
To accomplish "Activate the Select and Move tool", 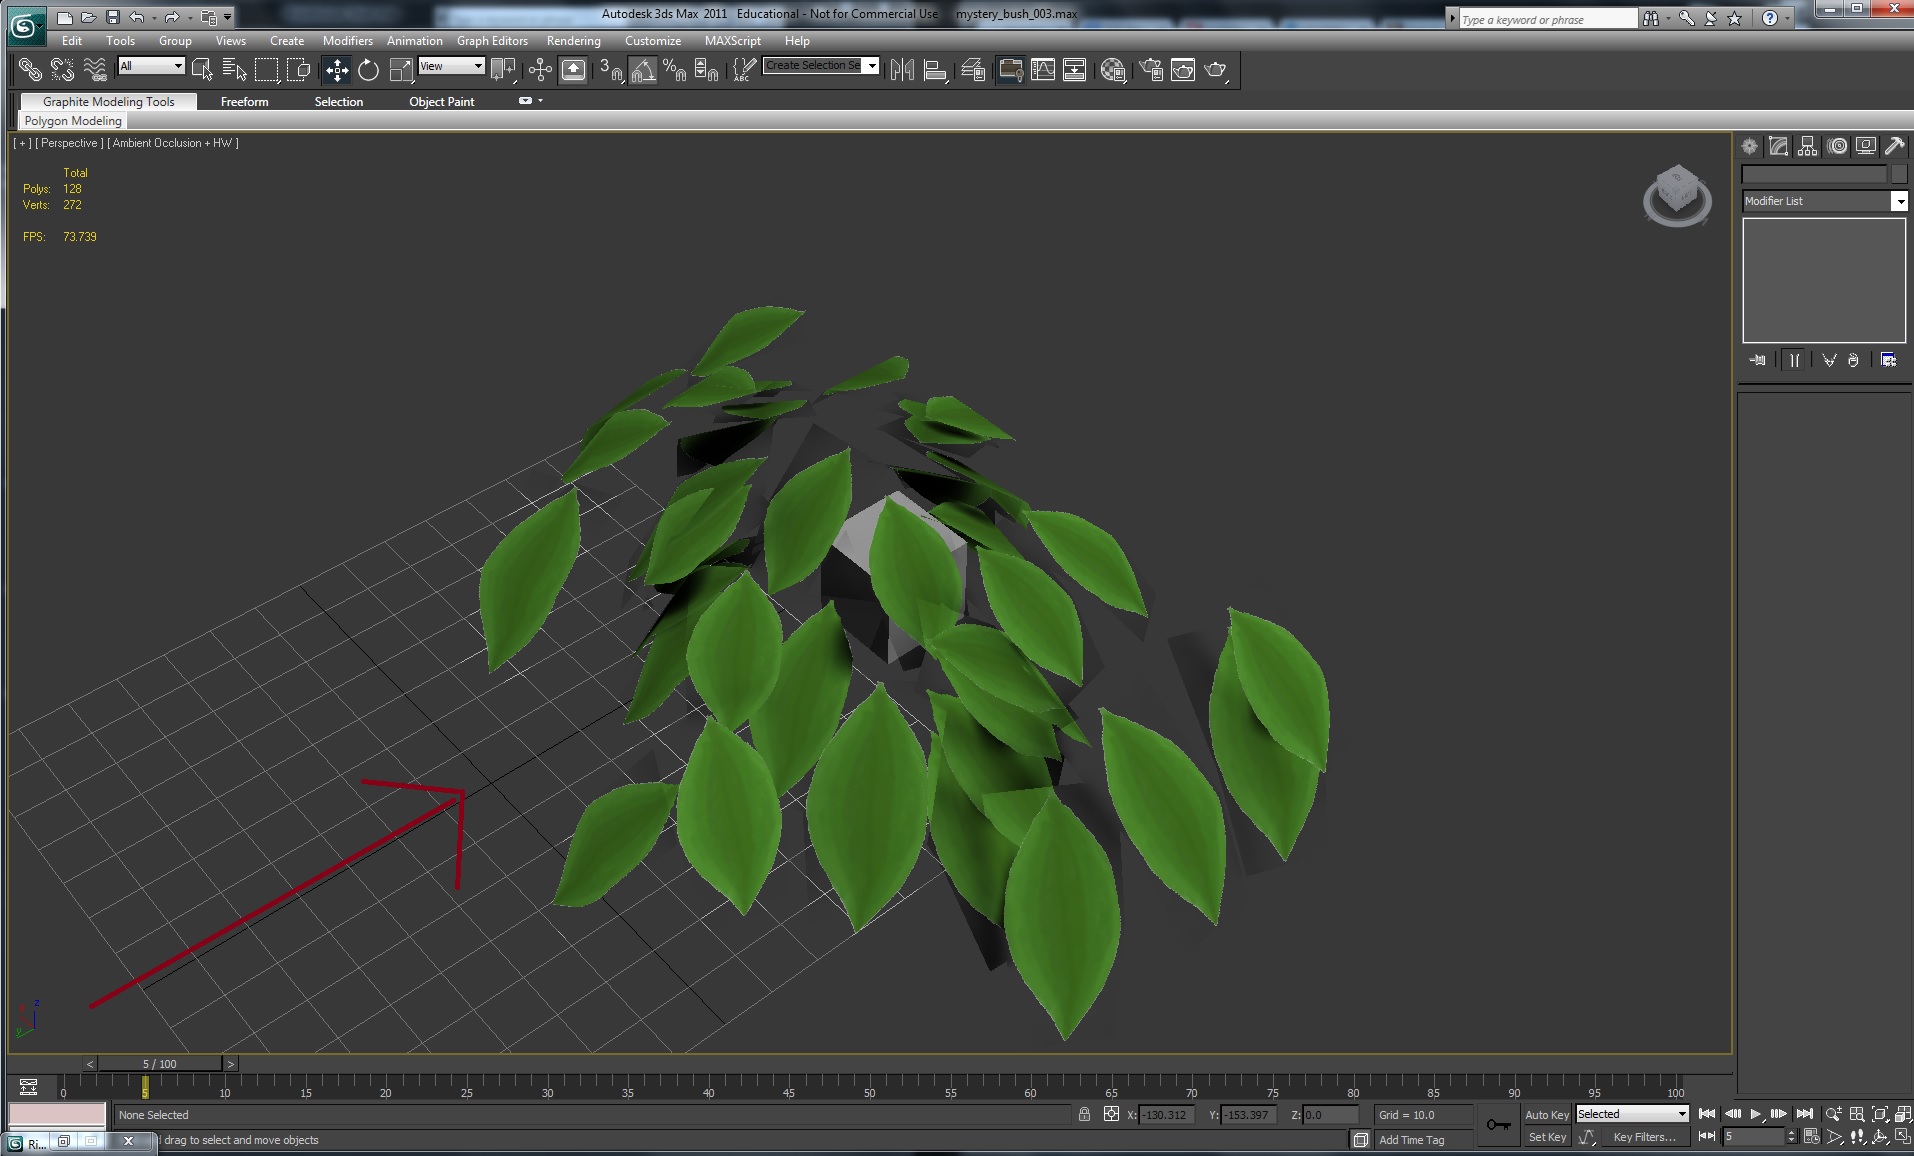I will point(337,69).
